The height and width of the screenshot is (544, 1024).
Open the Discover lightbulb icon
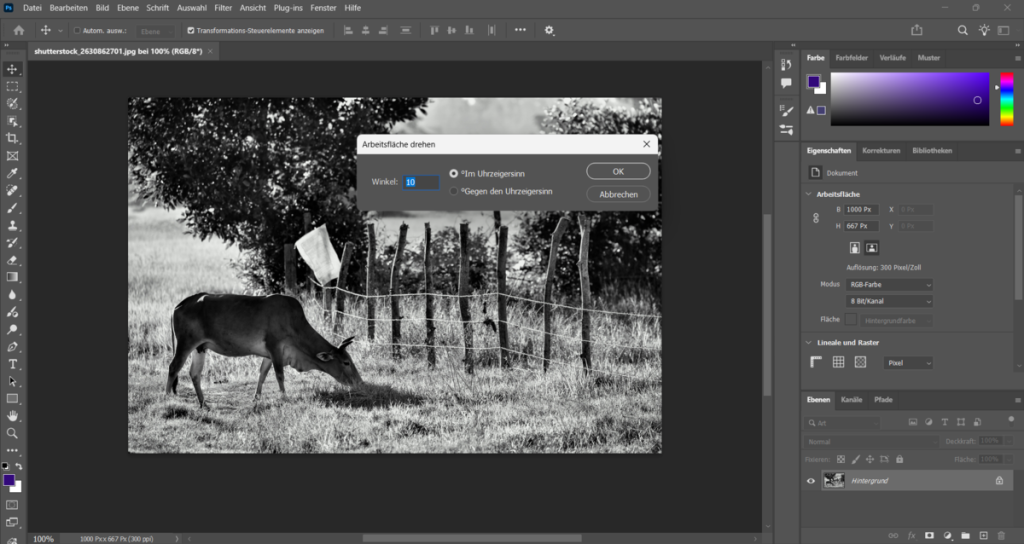984,30
